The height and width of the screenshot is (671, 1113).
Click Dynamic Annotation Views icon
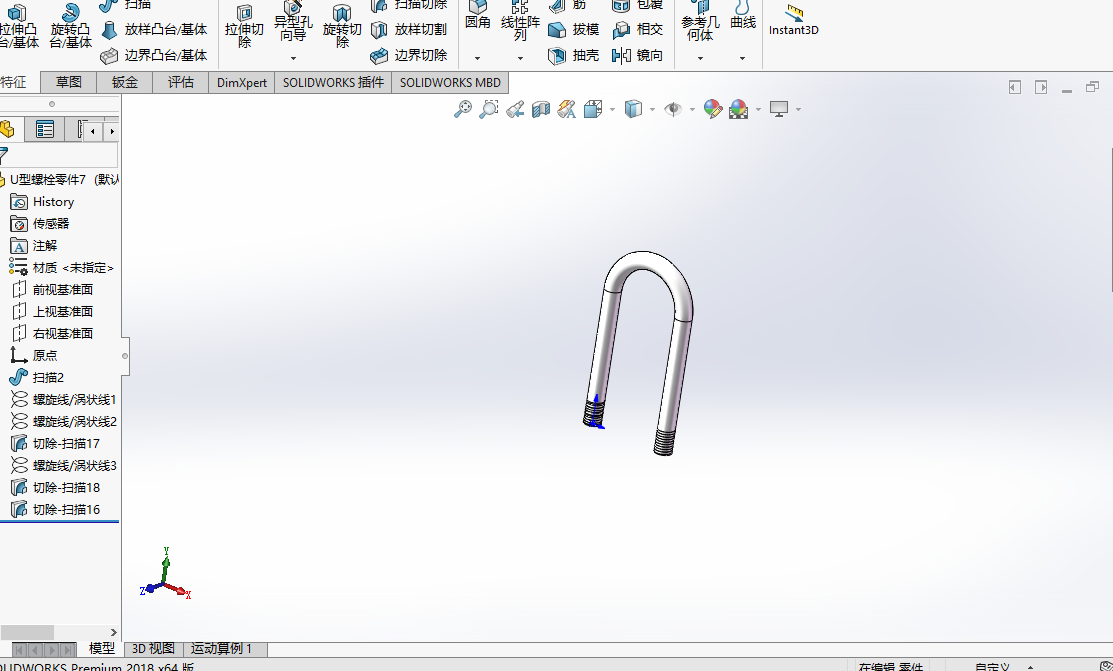click(x=566, y=109)
